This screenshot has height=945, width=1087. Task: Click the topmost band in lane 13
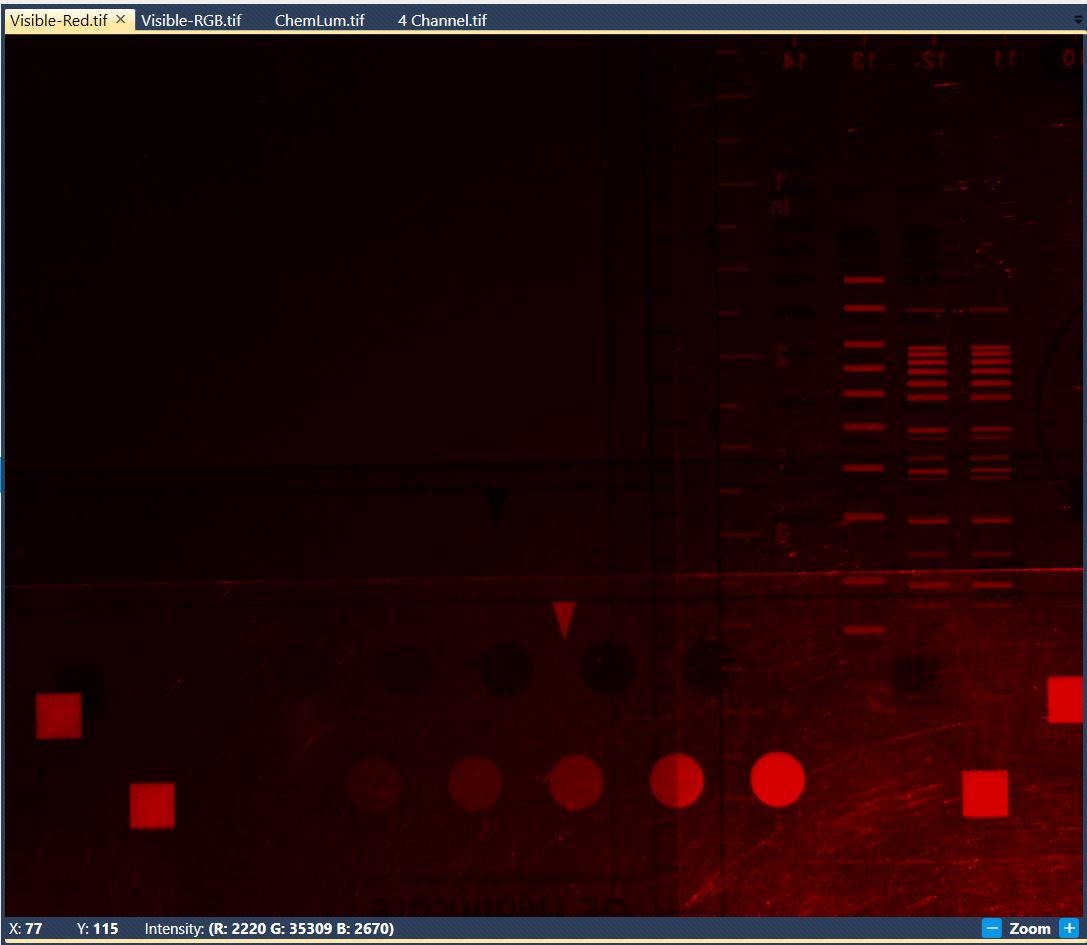[864, 280]
